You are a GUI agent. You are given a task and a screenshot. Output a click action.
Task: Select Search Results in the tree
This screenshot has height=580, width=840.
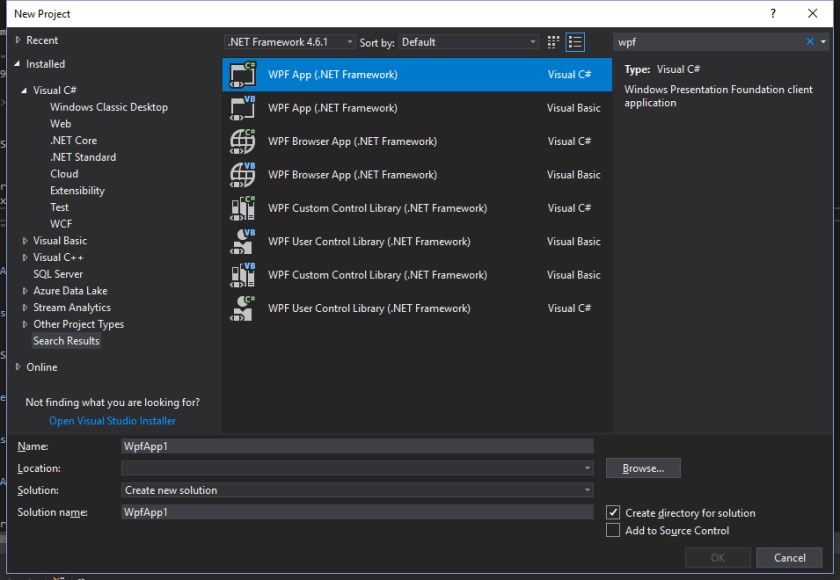pos(66,341)
